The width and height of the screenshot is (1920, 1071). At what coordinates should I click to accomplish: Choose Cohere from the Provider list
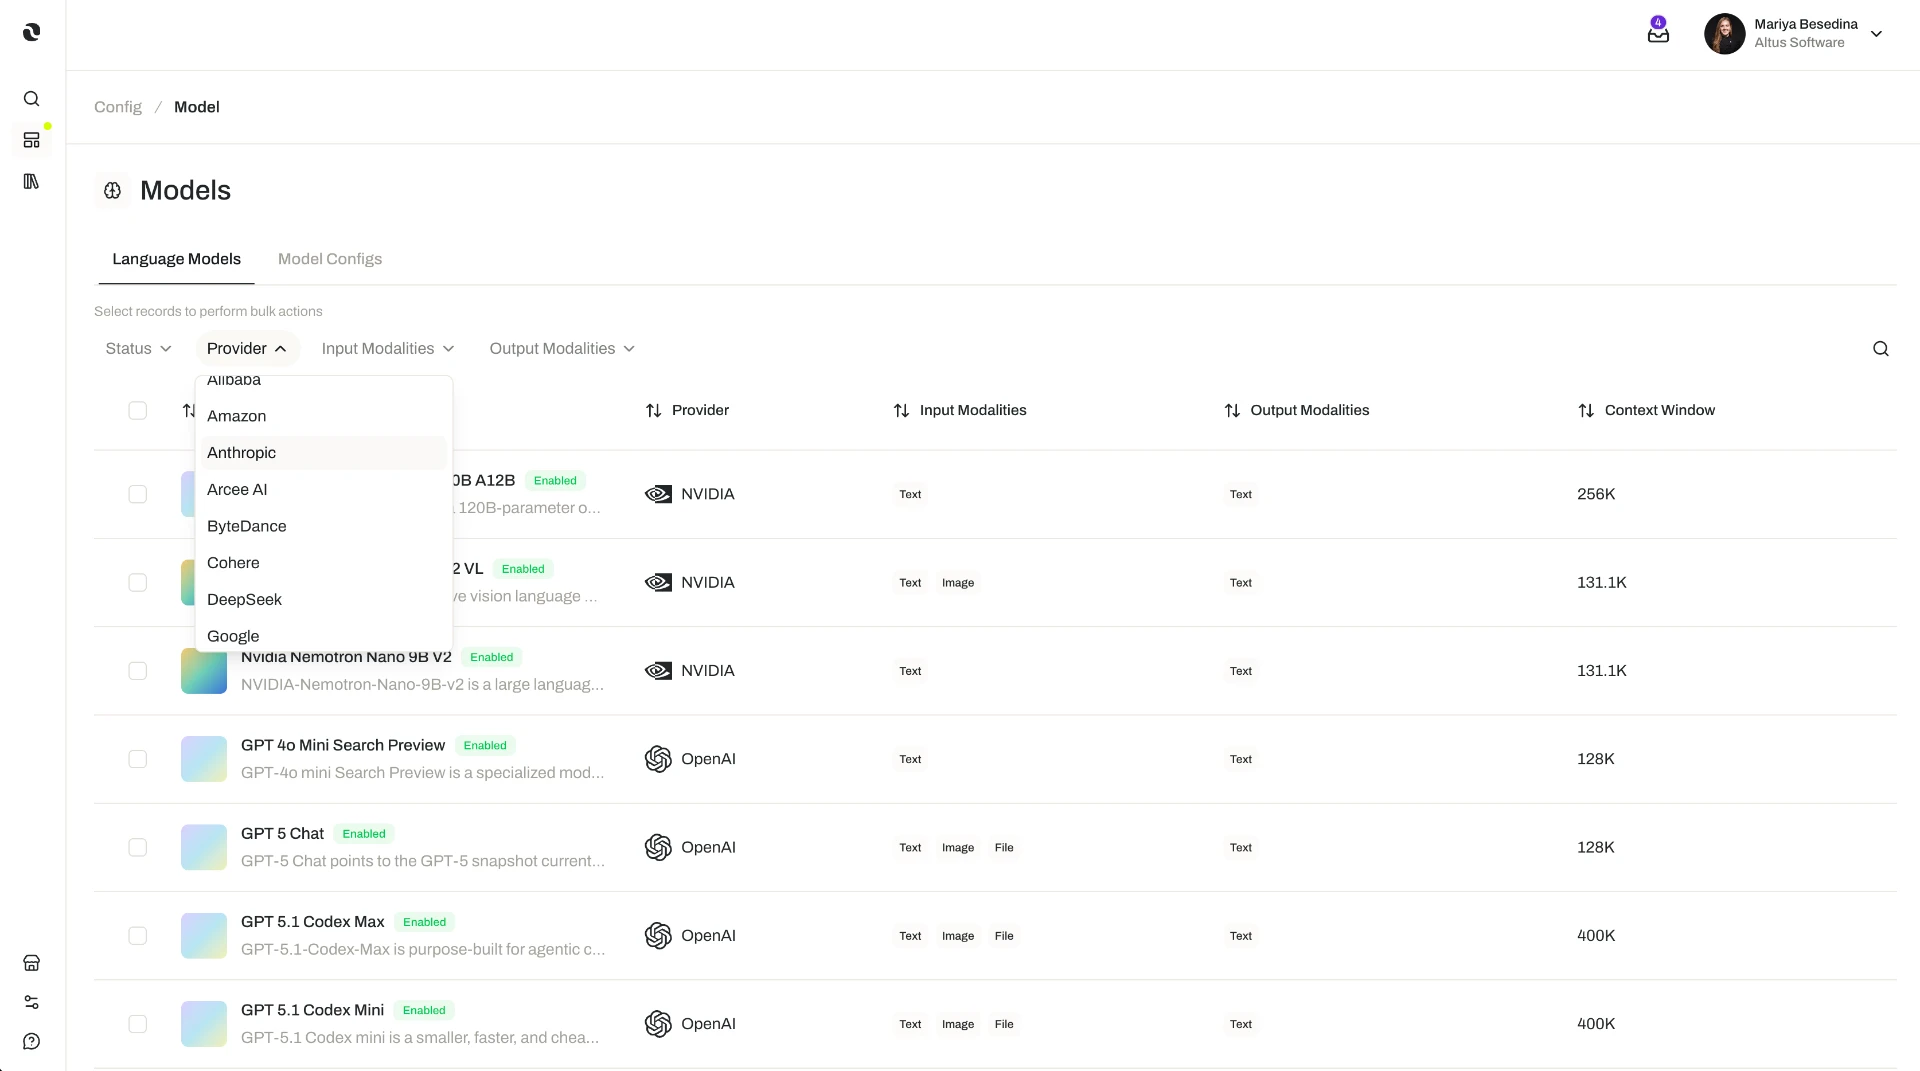(x=324, y=563)
